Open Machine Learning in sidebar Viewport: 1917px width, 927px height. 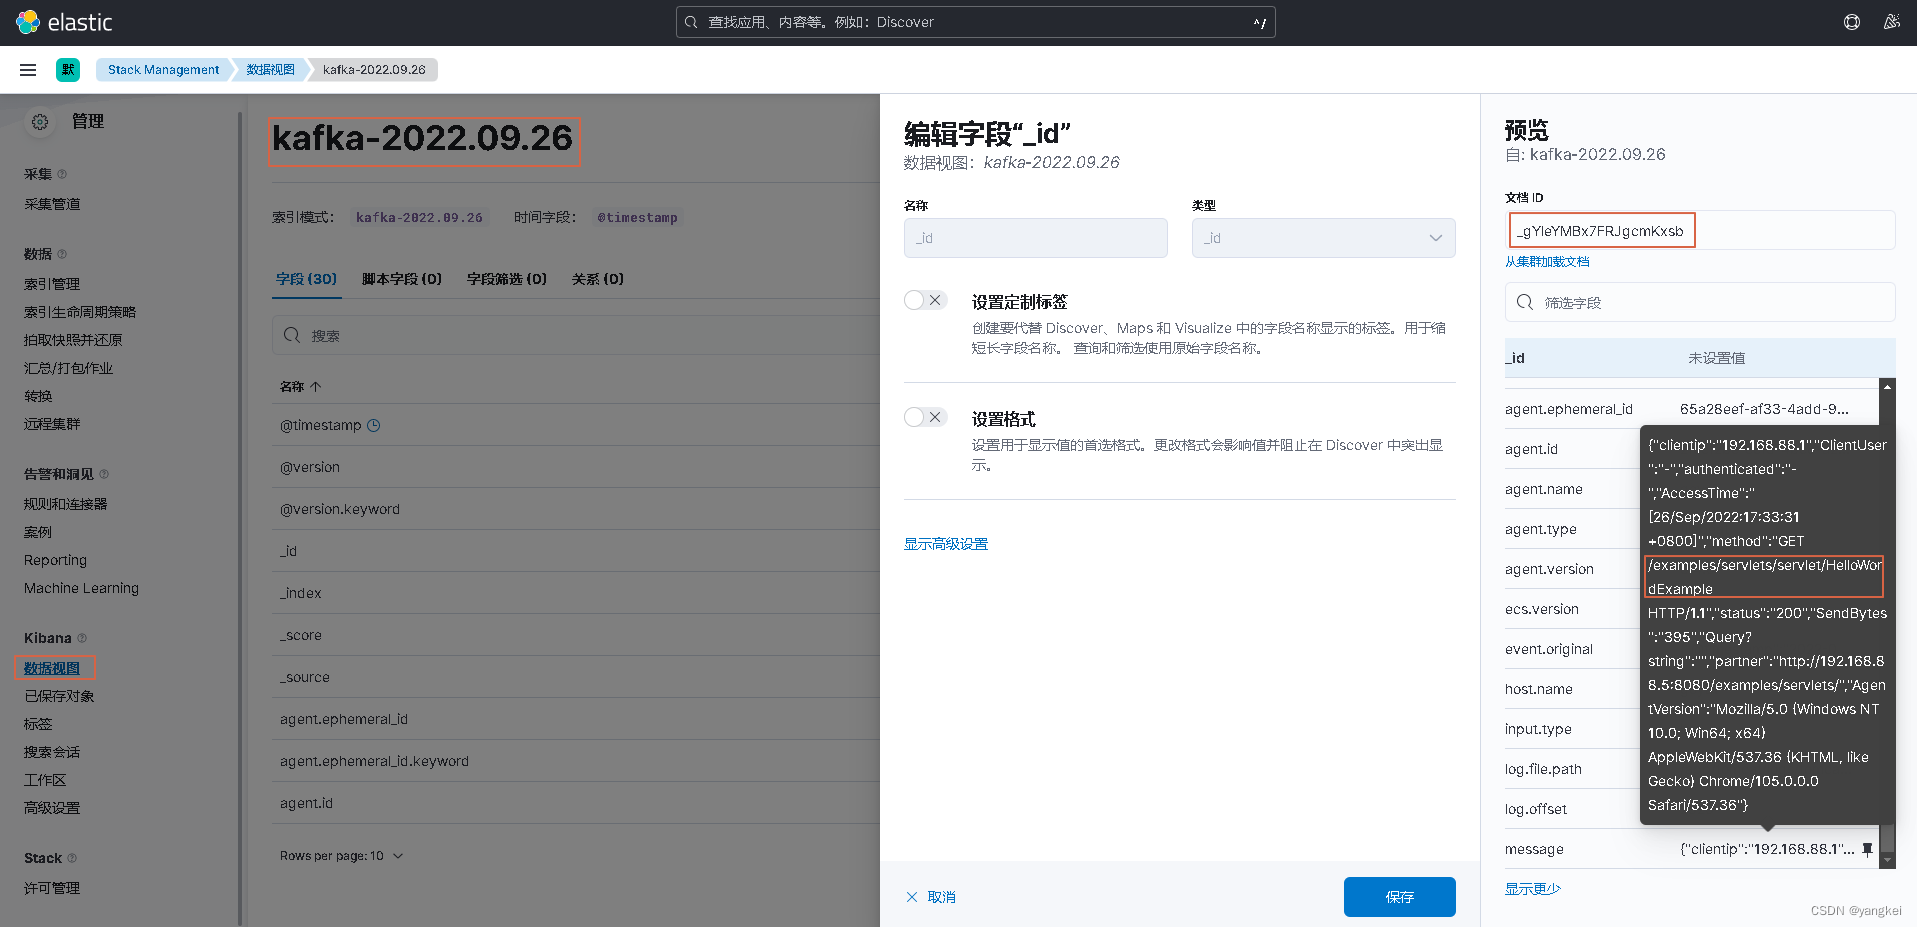82,588
